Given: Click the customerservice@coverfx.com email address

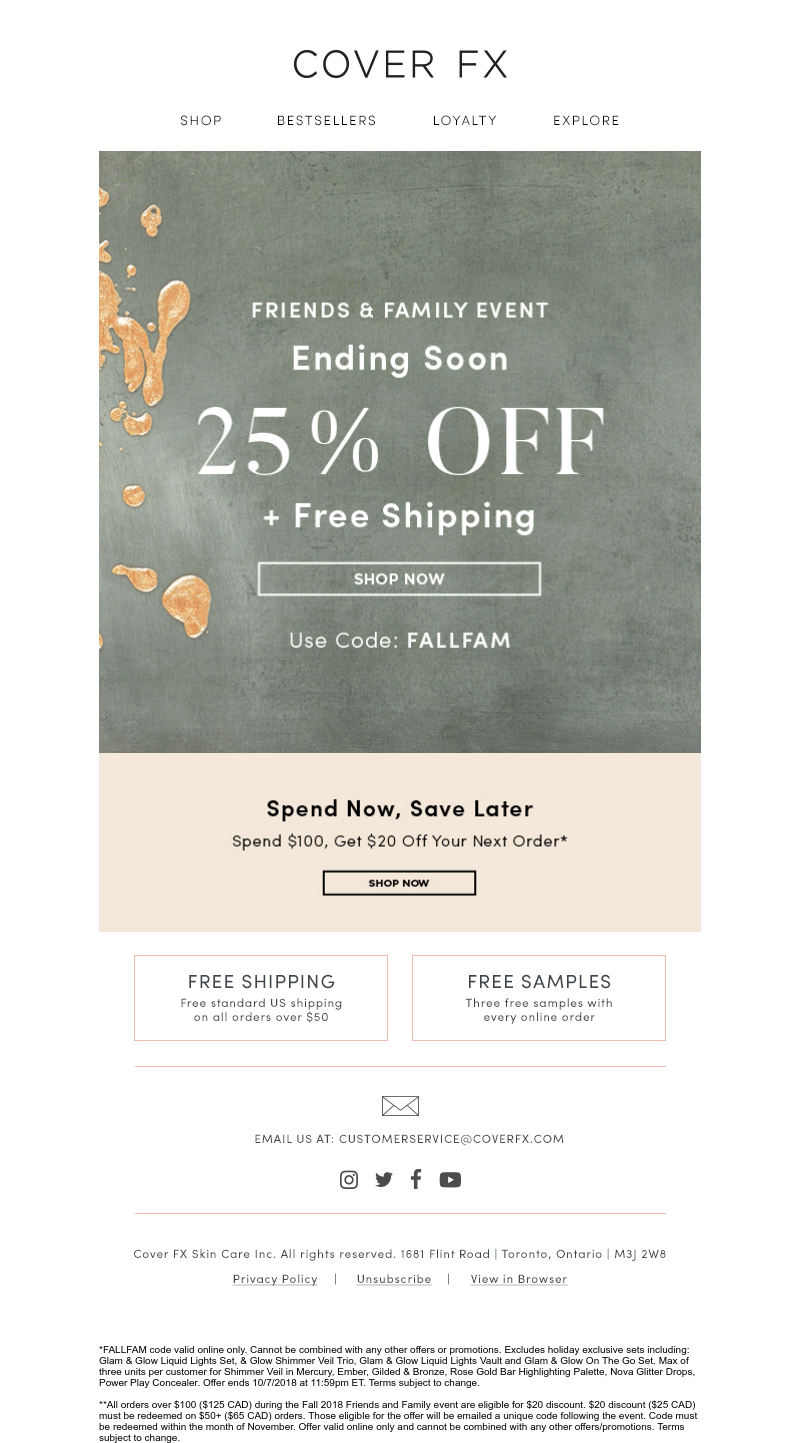Looking at the screenshot, I should pos(451,1139).
